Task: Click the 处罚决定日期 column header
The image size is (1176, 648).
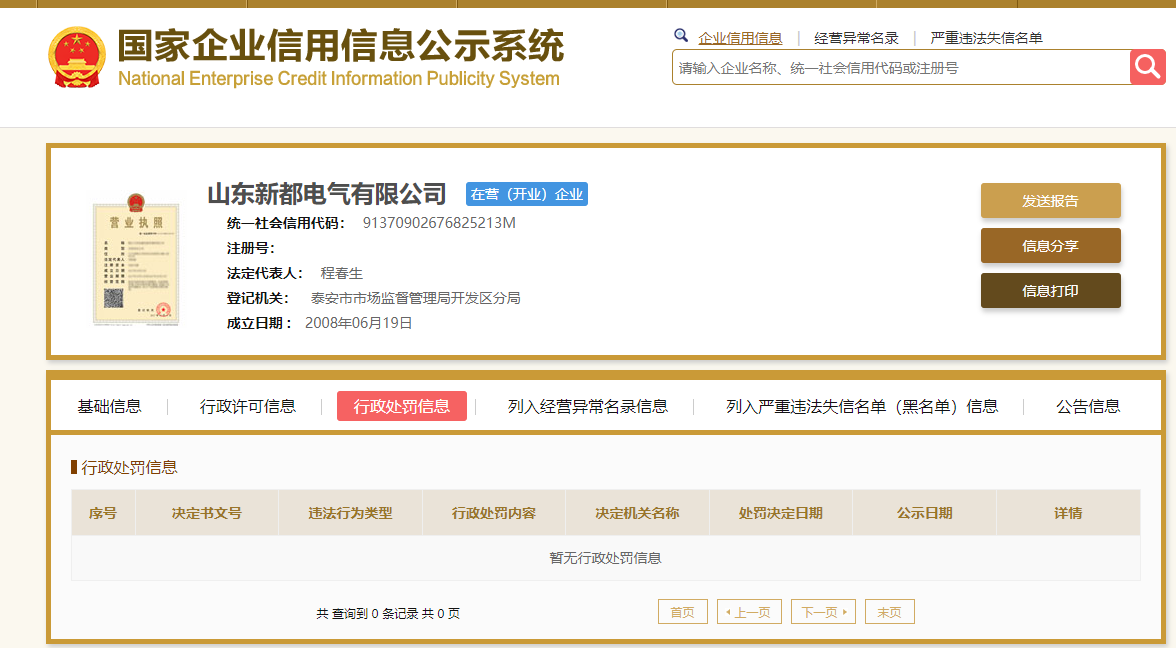Action: [781, 513]
